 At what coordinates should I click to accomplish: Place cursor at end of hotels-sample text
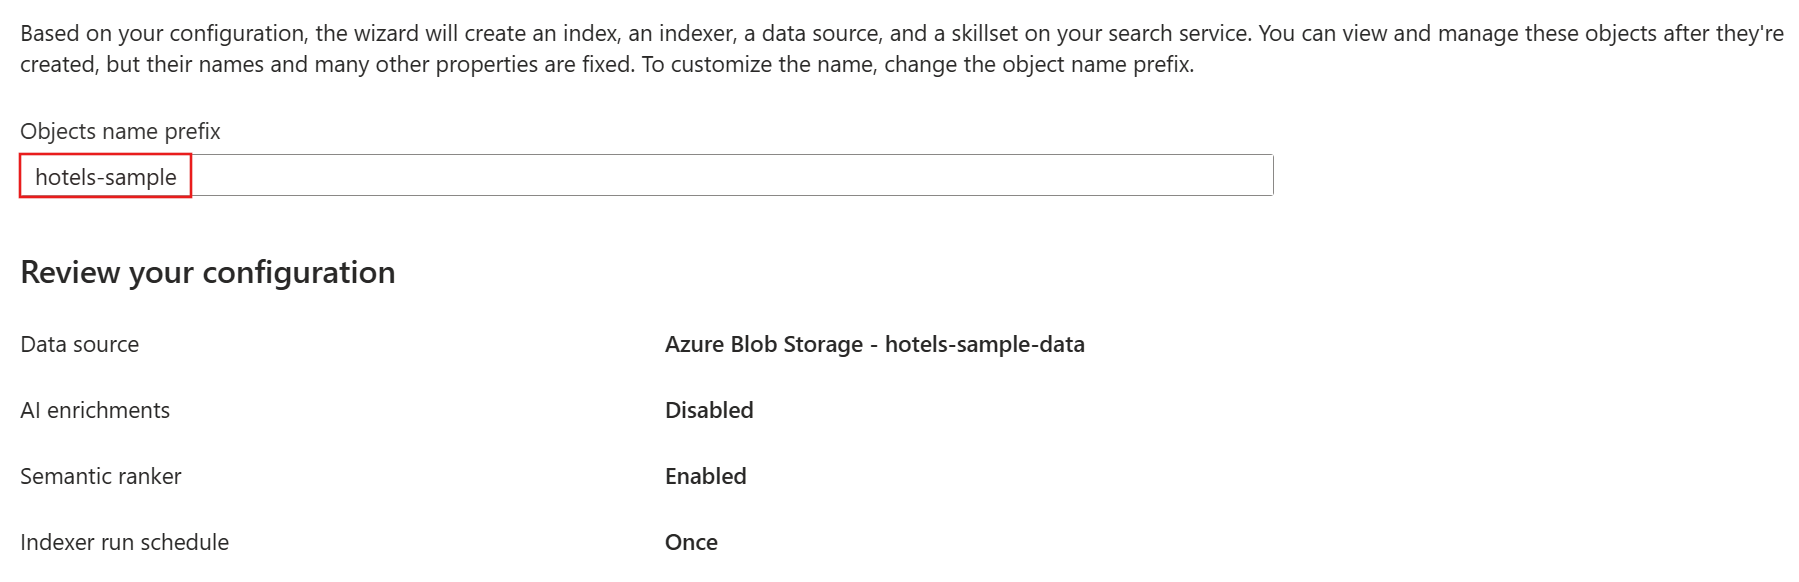[178, 177]
